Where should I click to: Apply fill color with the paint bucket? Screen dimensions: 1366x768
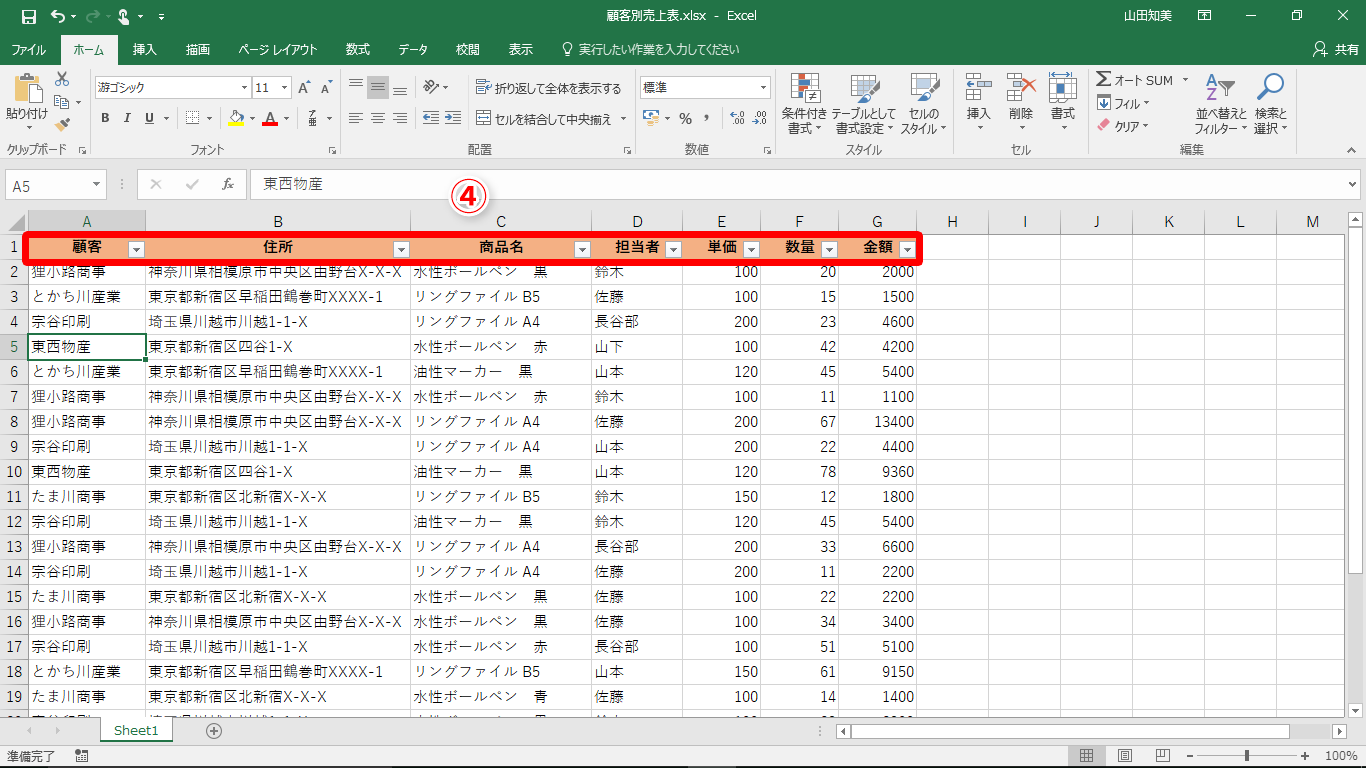pyautogui.click(x=236, y=118)
